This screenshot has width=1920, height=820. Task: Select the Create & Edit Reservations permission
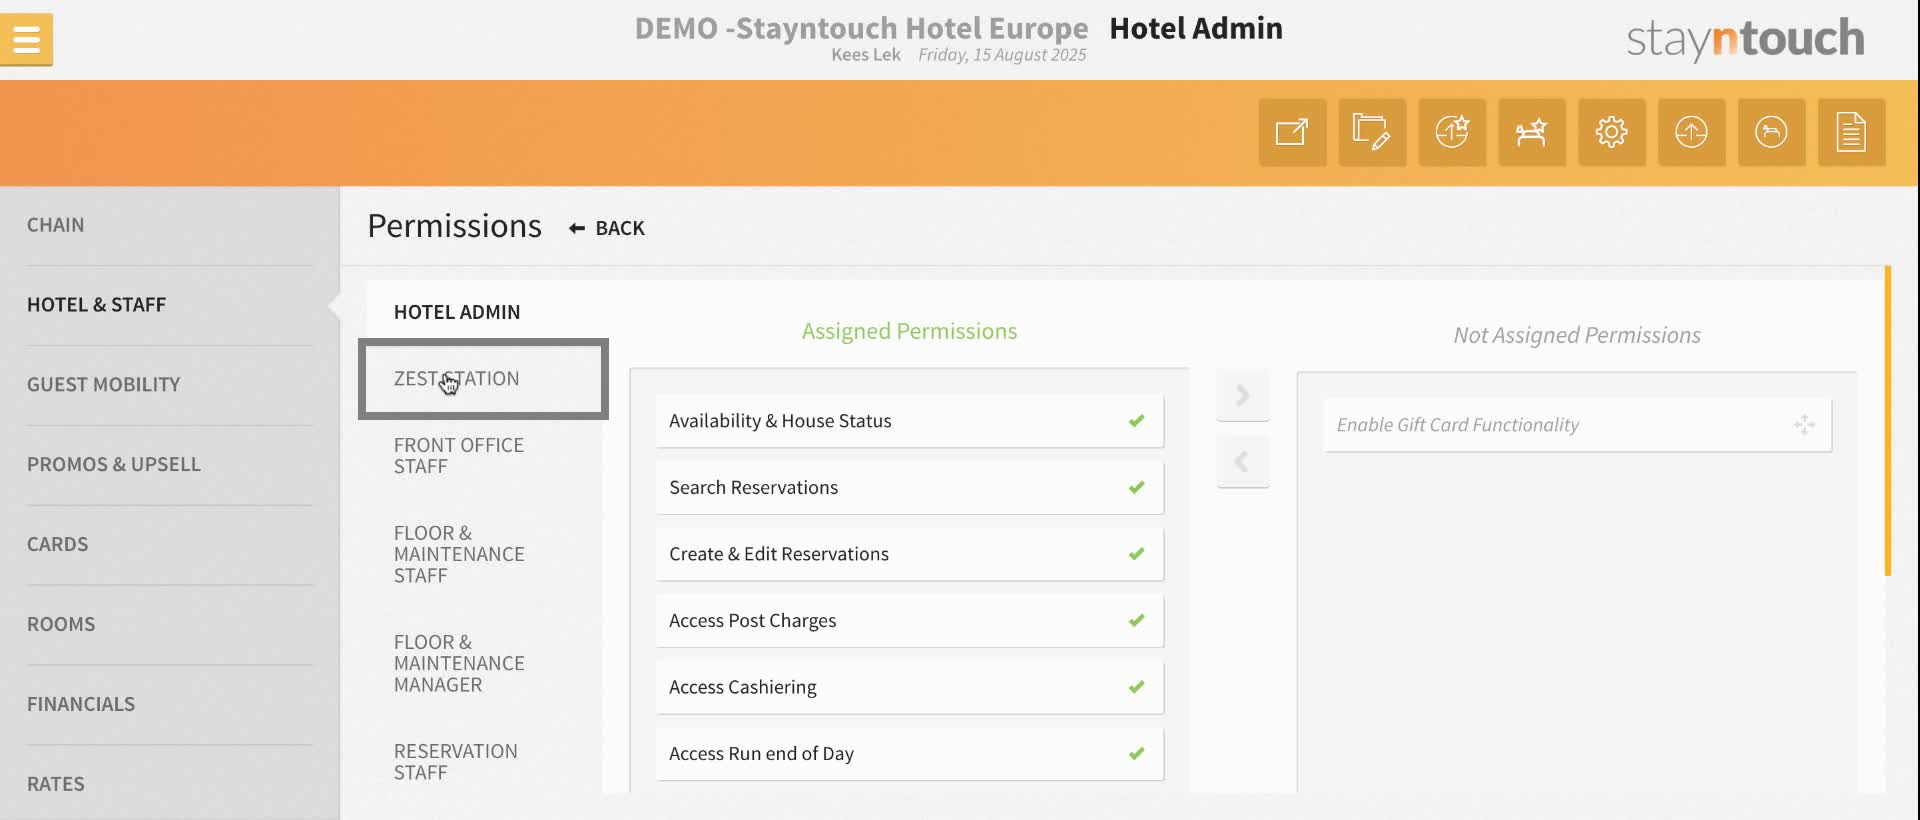click(x=909, y=554)
